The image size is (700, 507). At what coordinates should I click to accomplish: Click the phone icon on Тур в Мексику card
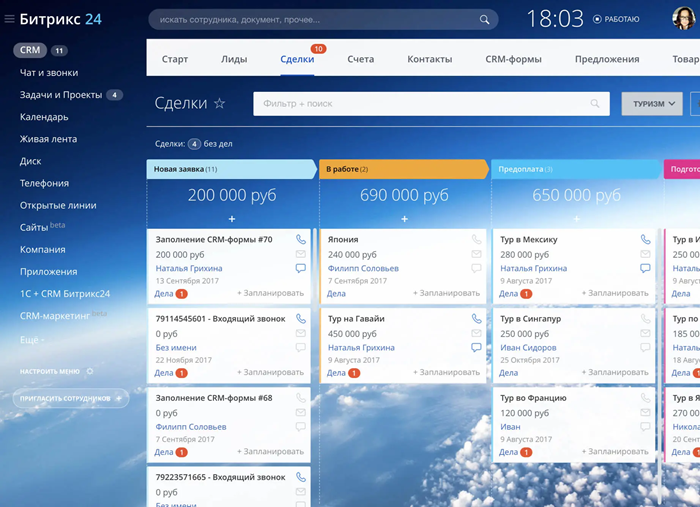(x=645, y=240)
